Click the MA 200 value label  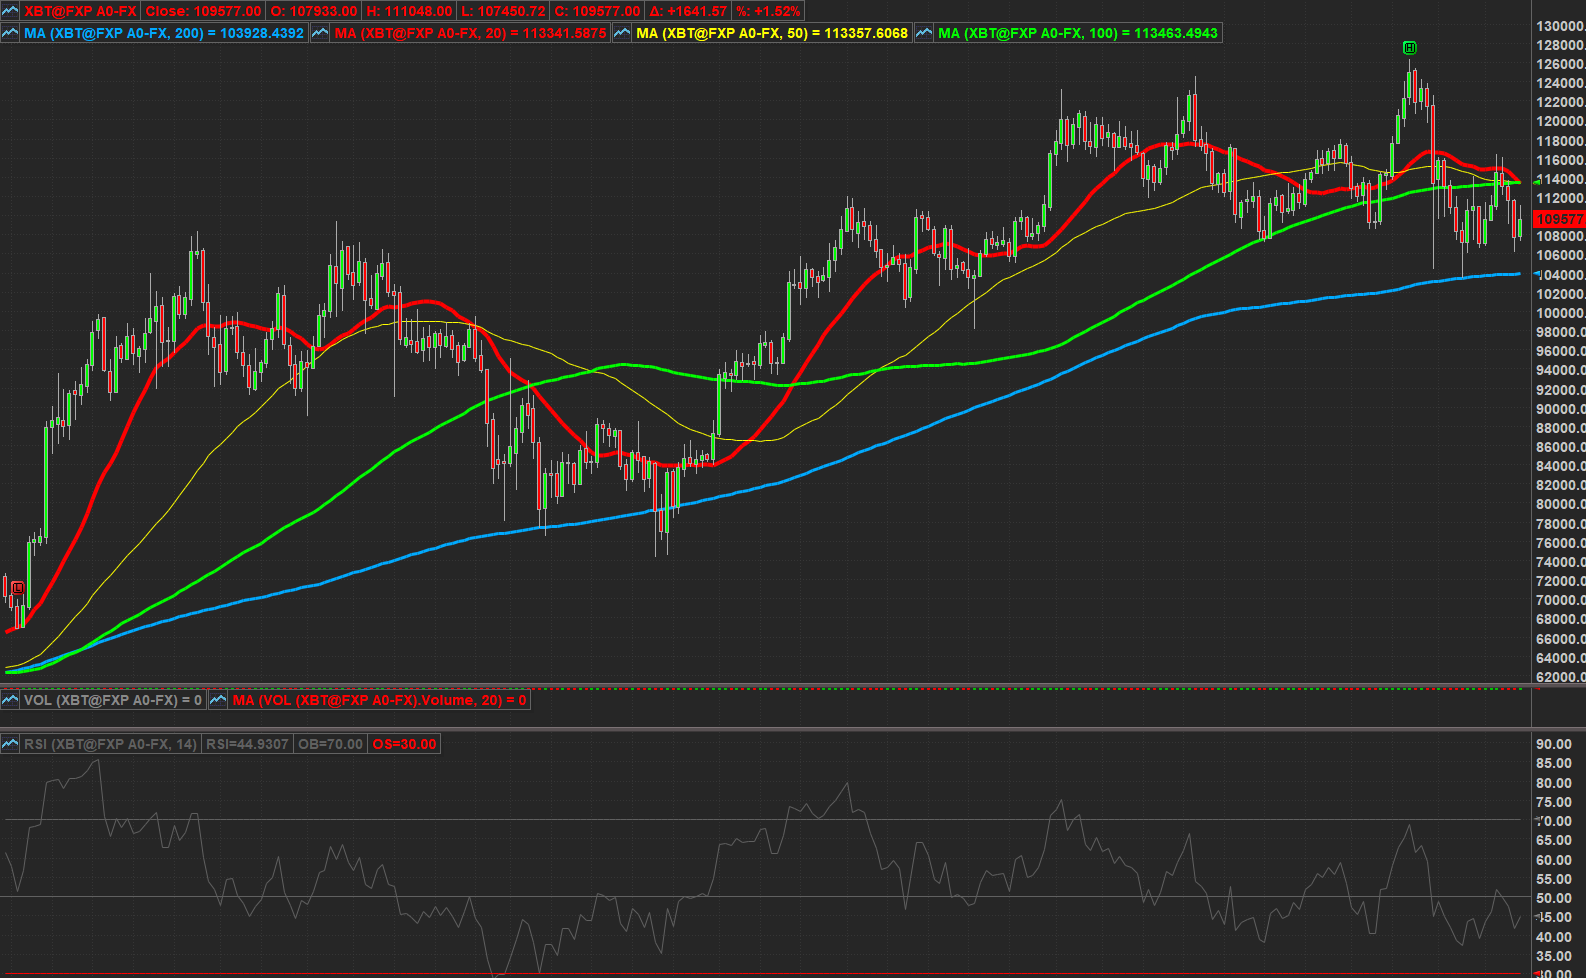164,33
